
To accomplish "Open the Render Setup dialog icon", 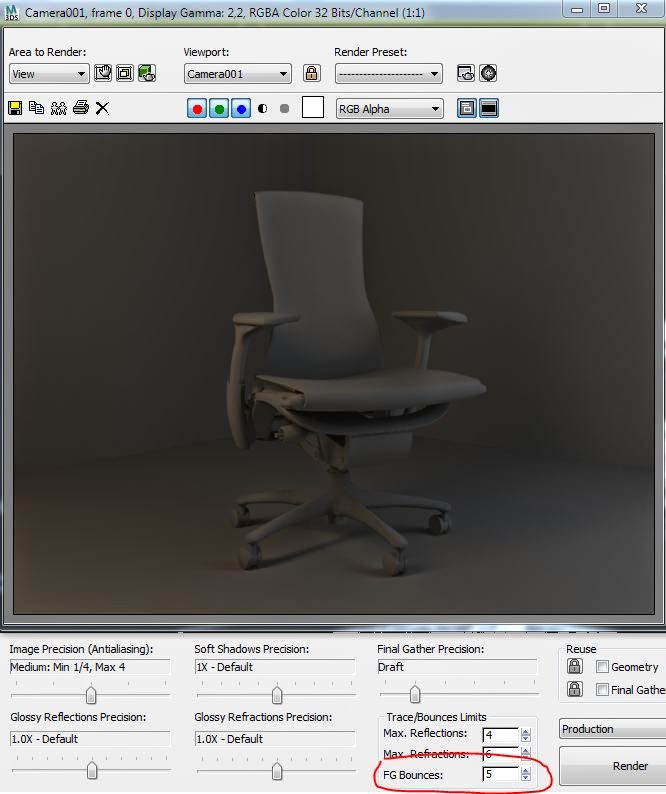I will coord(466,73).
